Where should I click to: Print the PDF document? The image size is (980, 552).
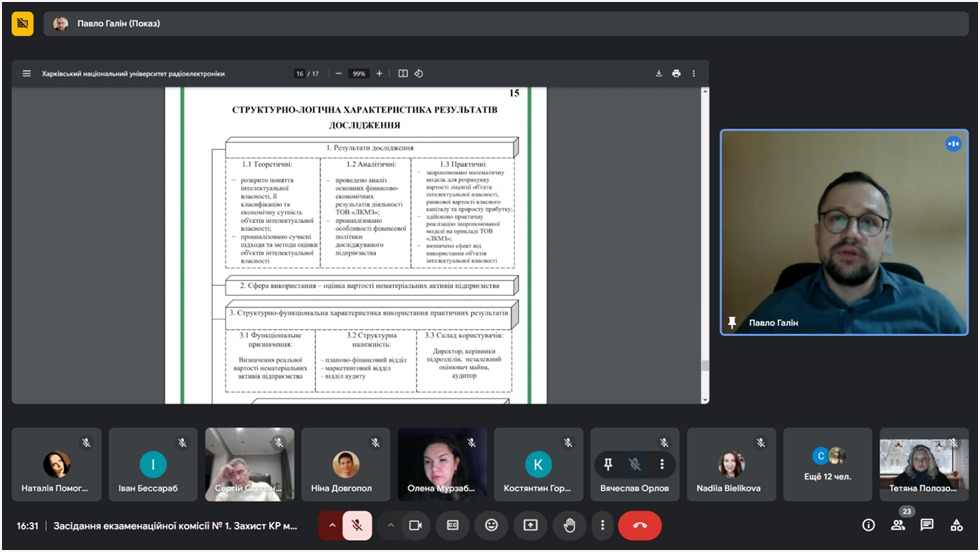pyautogui.click(x=677, y=73)
